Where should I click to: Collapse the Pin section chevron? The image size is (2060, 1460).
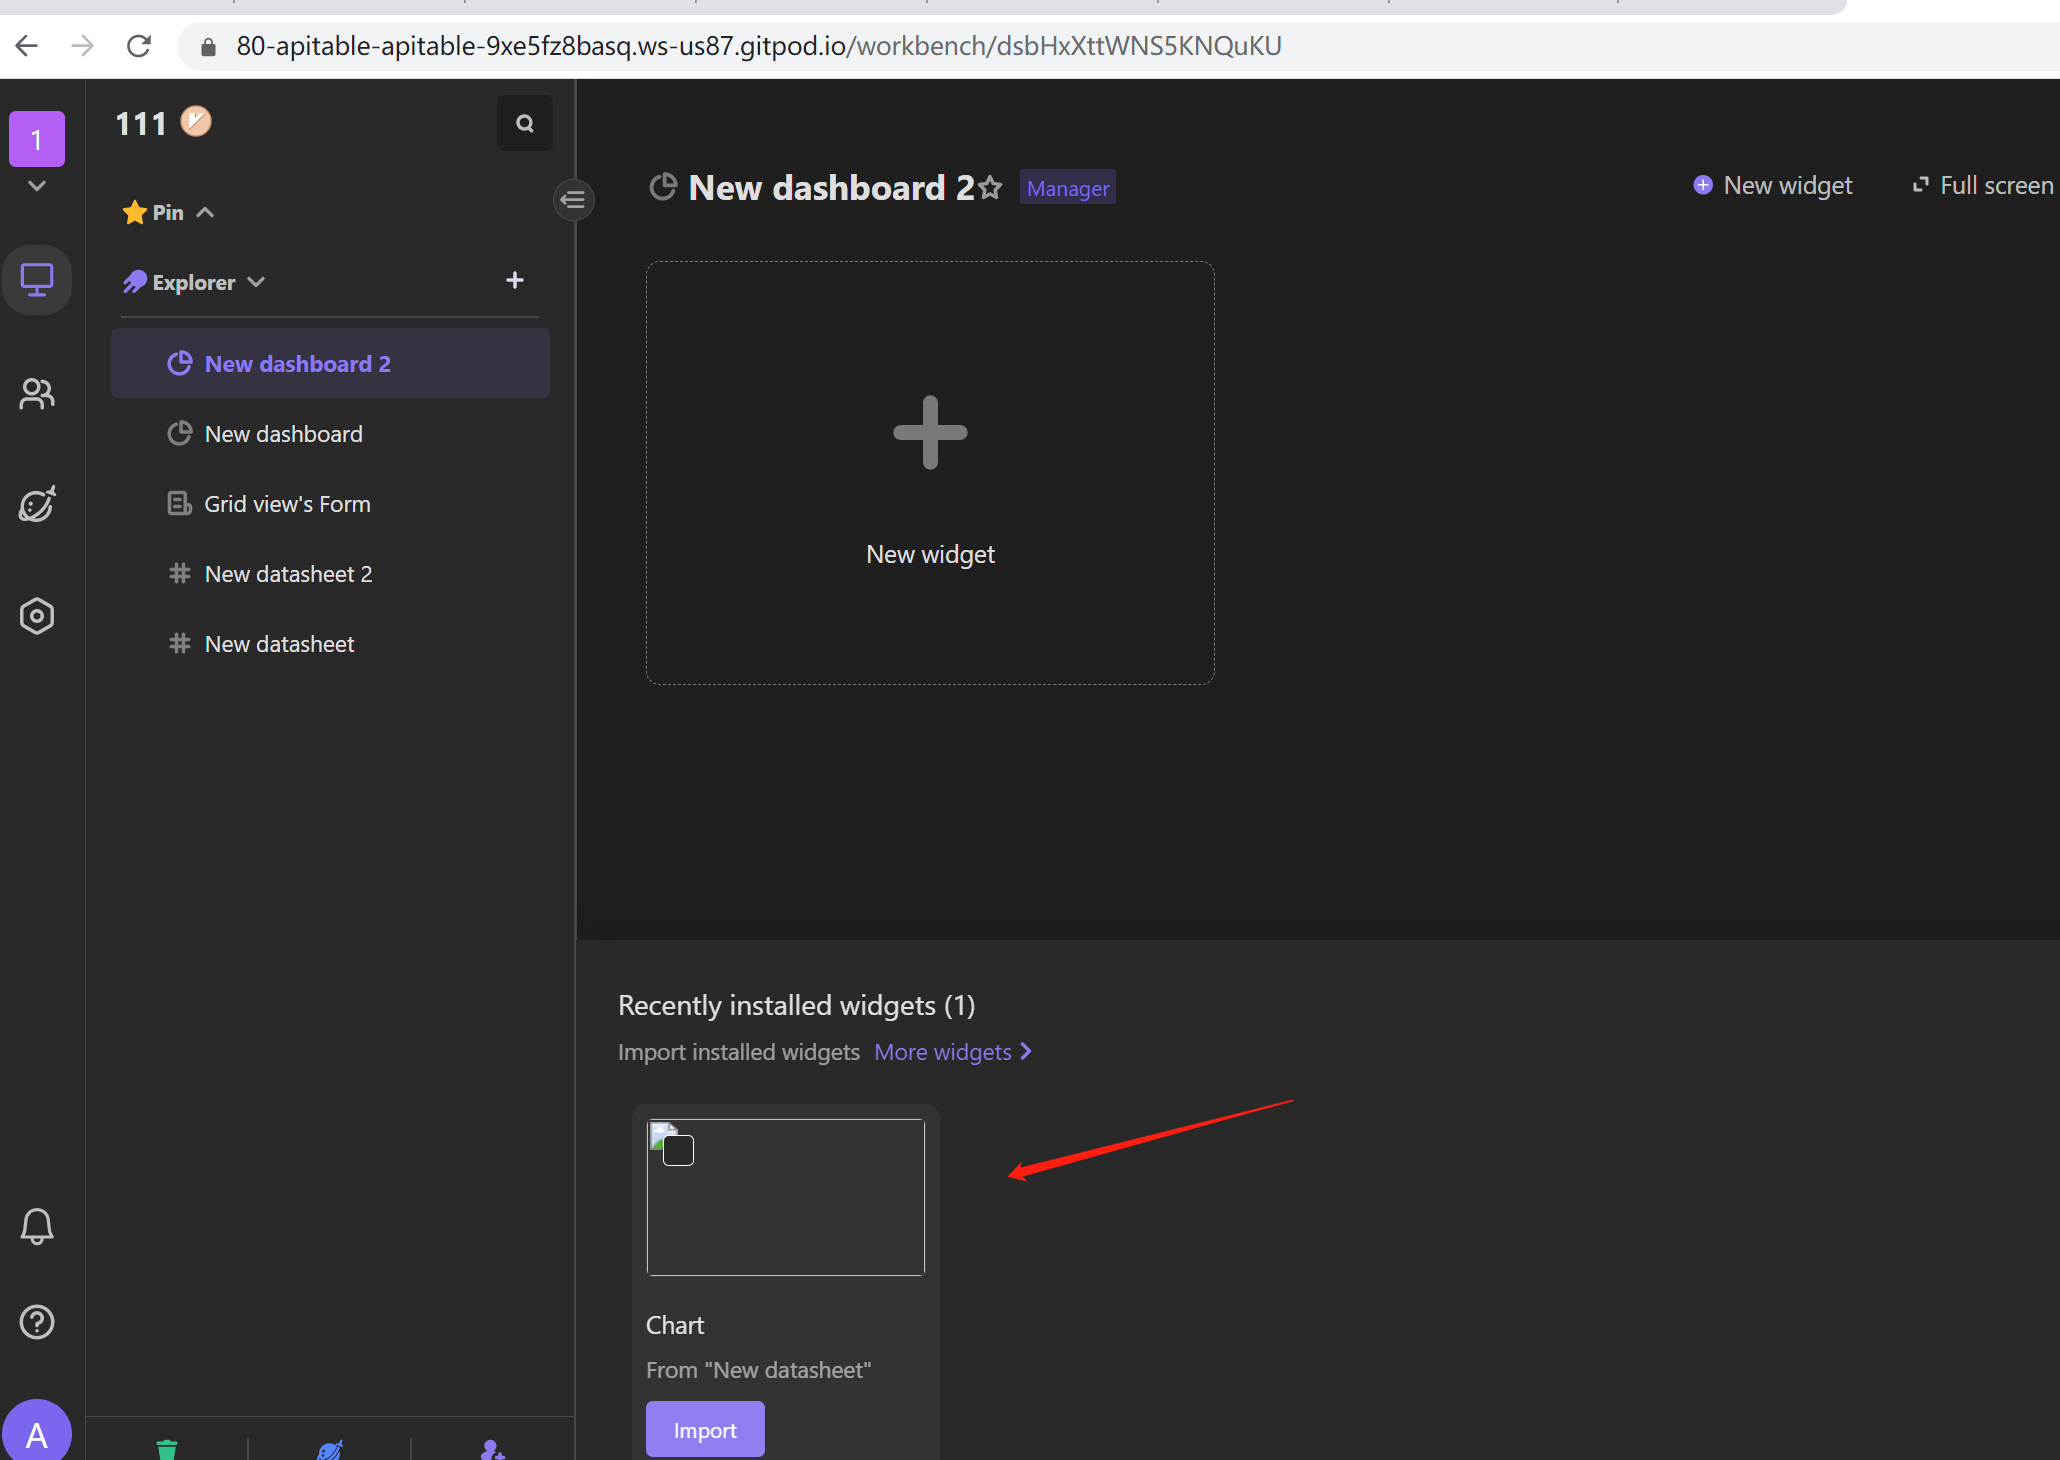(x=206, y=211)
